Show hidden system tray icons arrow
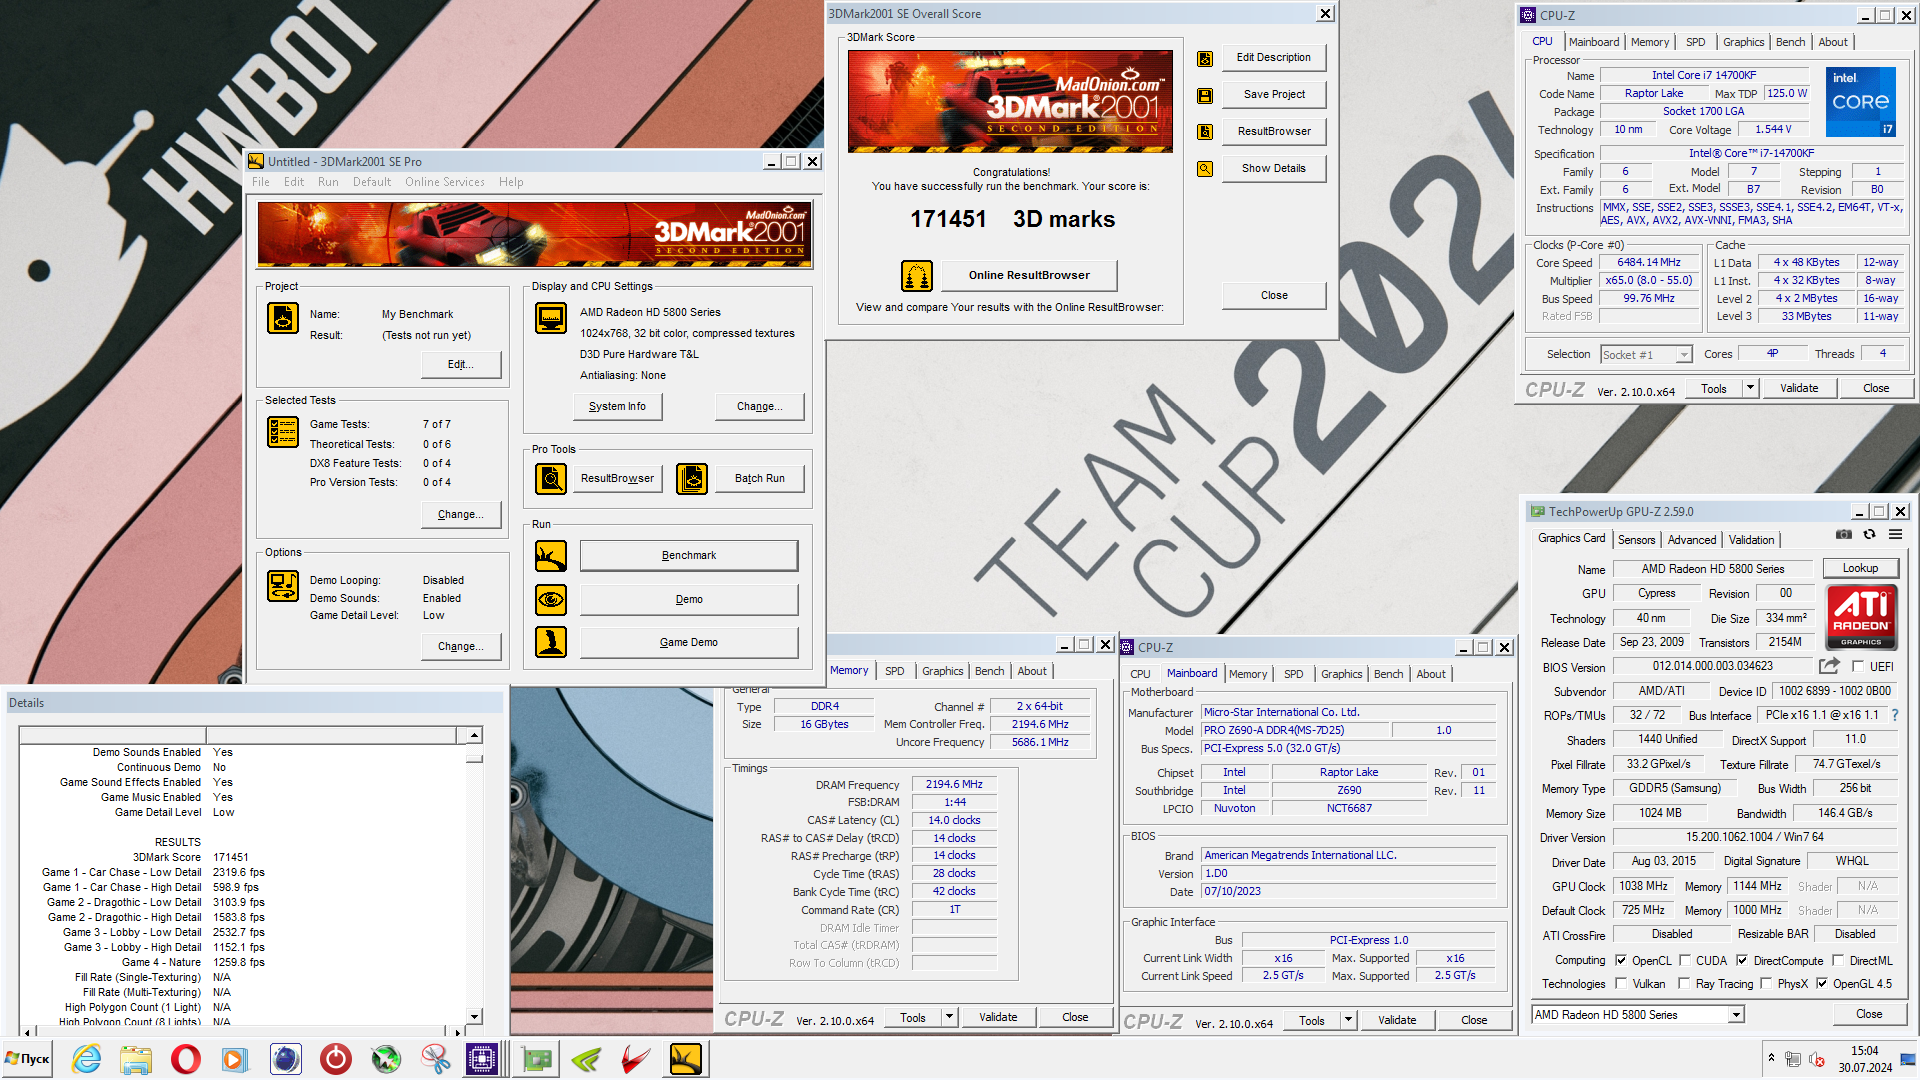This screenshot has width=1920, height=1080. click(1771, 1057)
